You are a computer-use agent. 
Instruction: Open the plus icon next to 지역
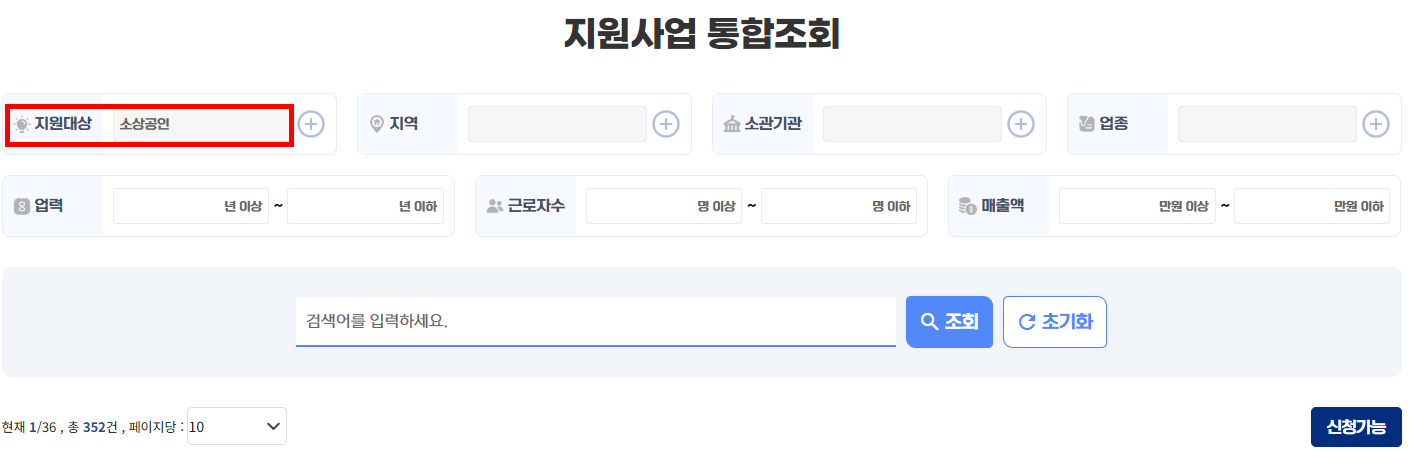click(666, 124)
